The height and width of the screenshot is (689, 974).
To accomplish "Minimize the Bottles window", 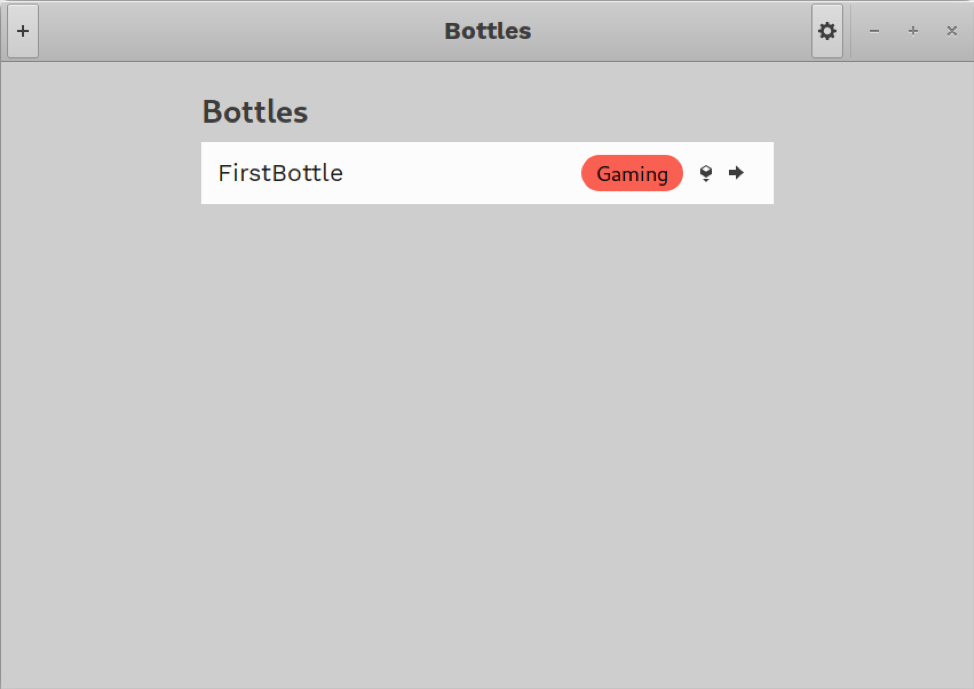I will click(874, 31).
